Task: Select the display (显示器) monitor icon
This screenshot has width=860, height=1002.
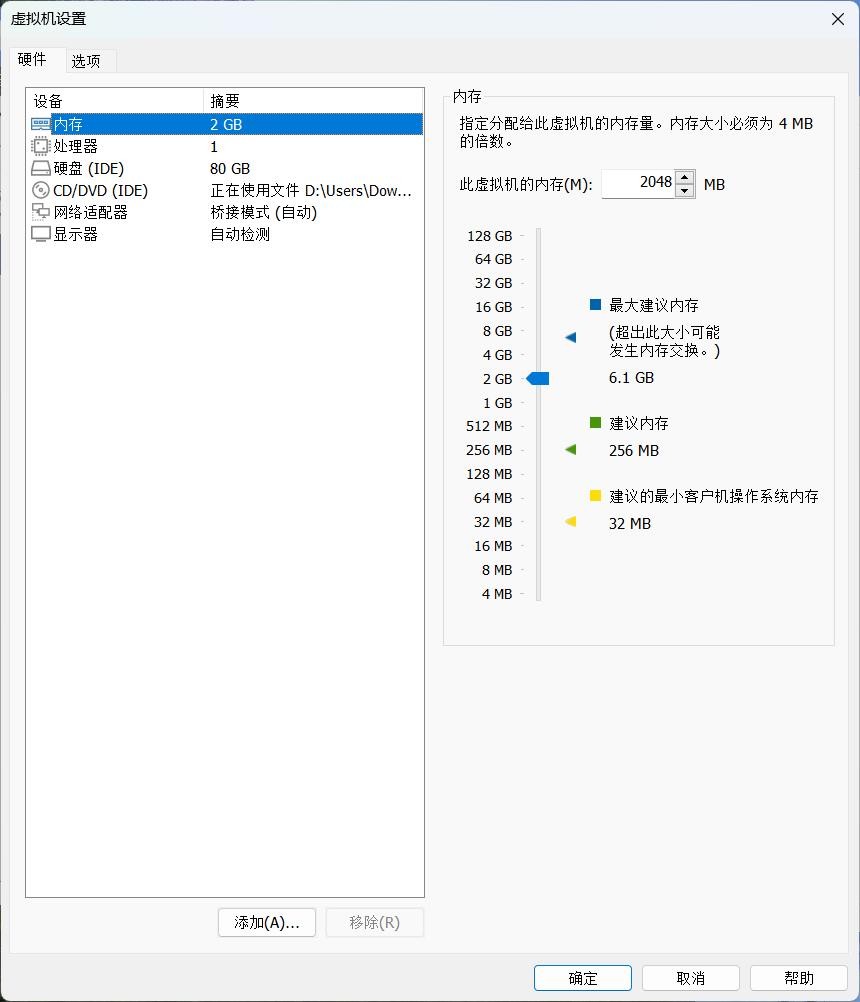Action: [40, 235]
